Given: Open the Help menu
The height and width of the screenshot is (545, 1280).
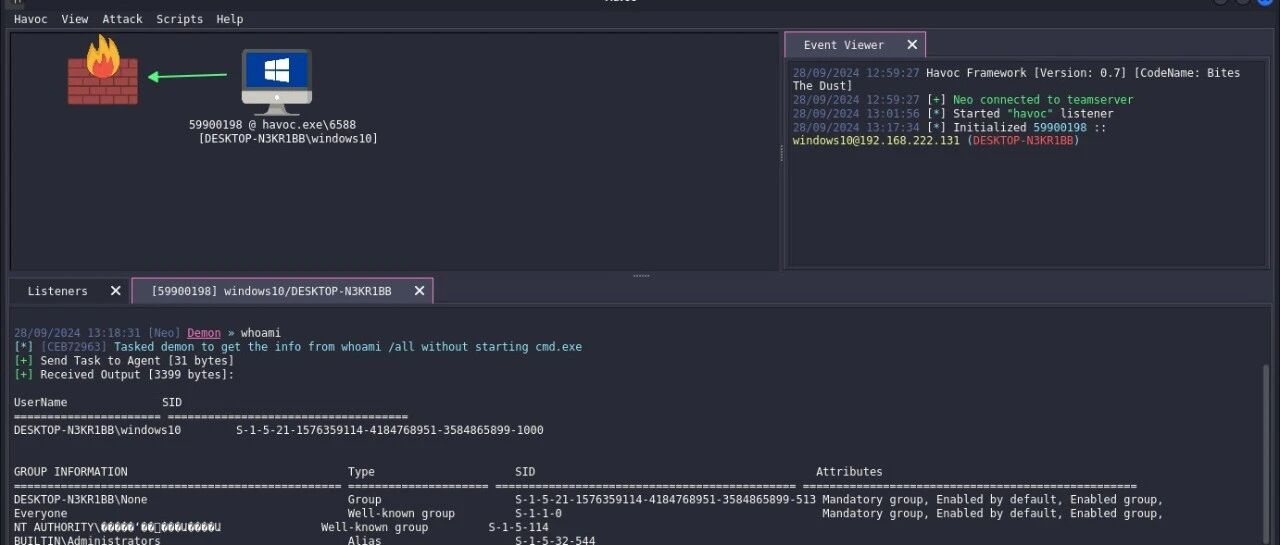Looking at the screenshot, I should tap(230, 19).
